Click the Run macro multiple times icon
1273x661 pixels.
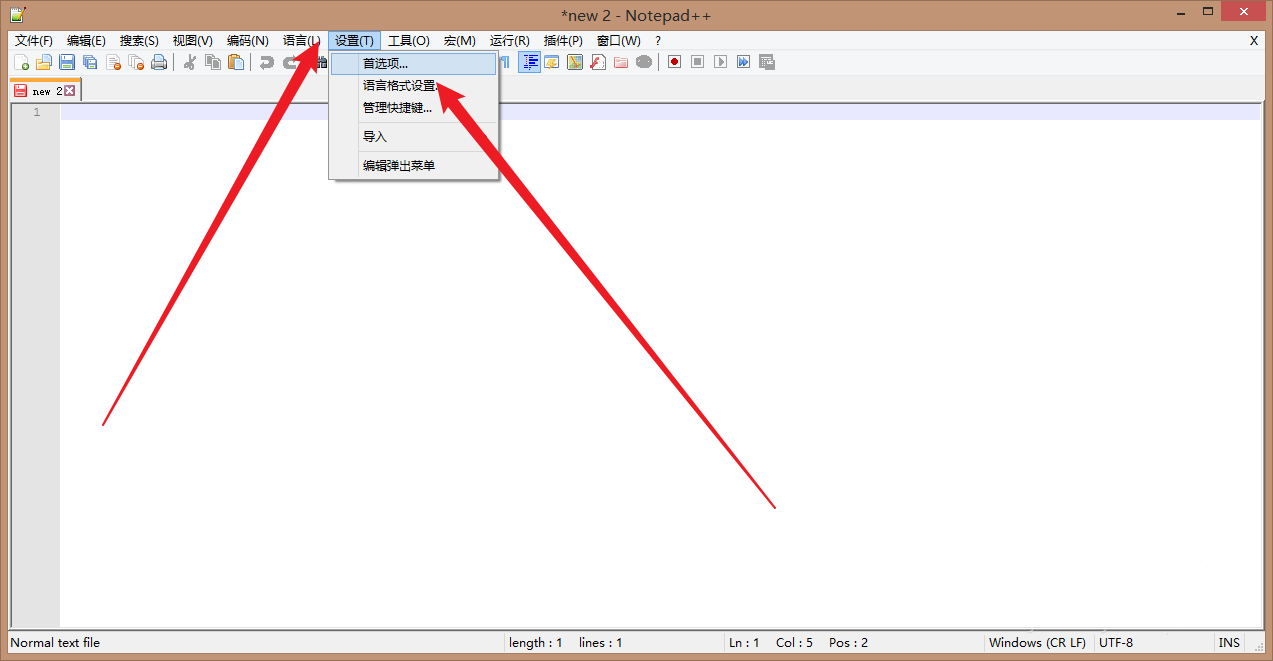744,62
